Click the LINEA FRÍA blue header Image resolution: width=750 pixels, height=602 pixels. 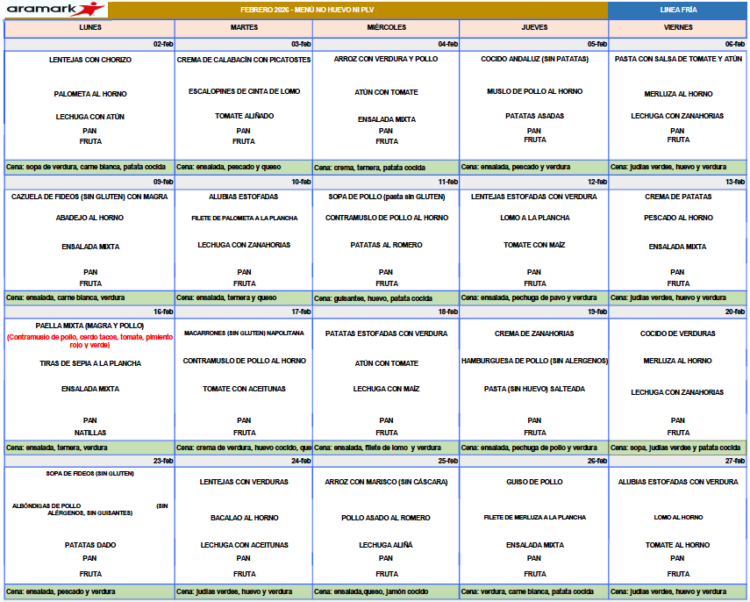tap(677, 9)
